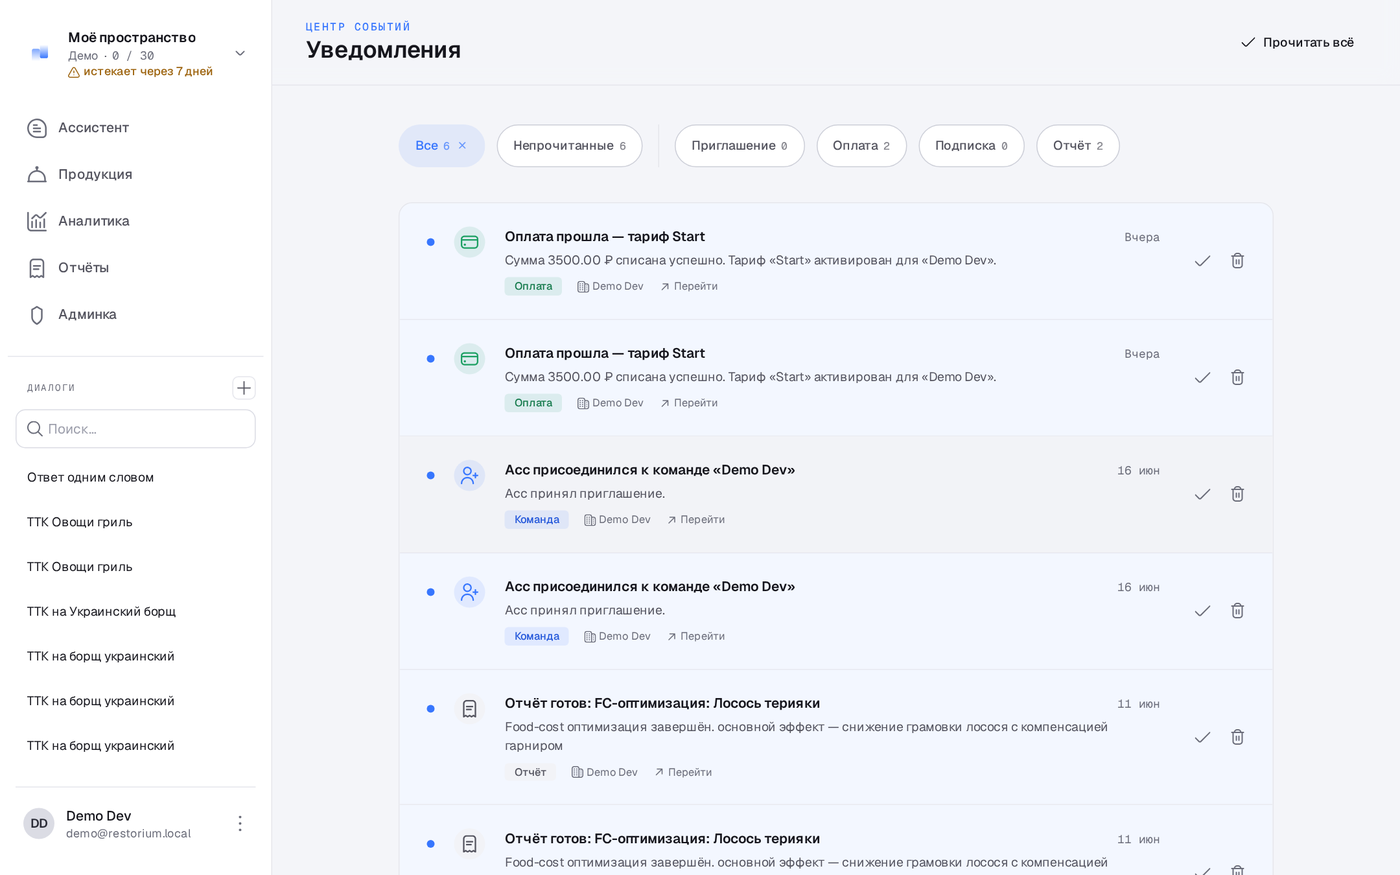Click Прочитать всё button

(x=1297, y=42)
